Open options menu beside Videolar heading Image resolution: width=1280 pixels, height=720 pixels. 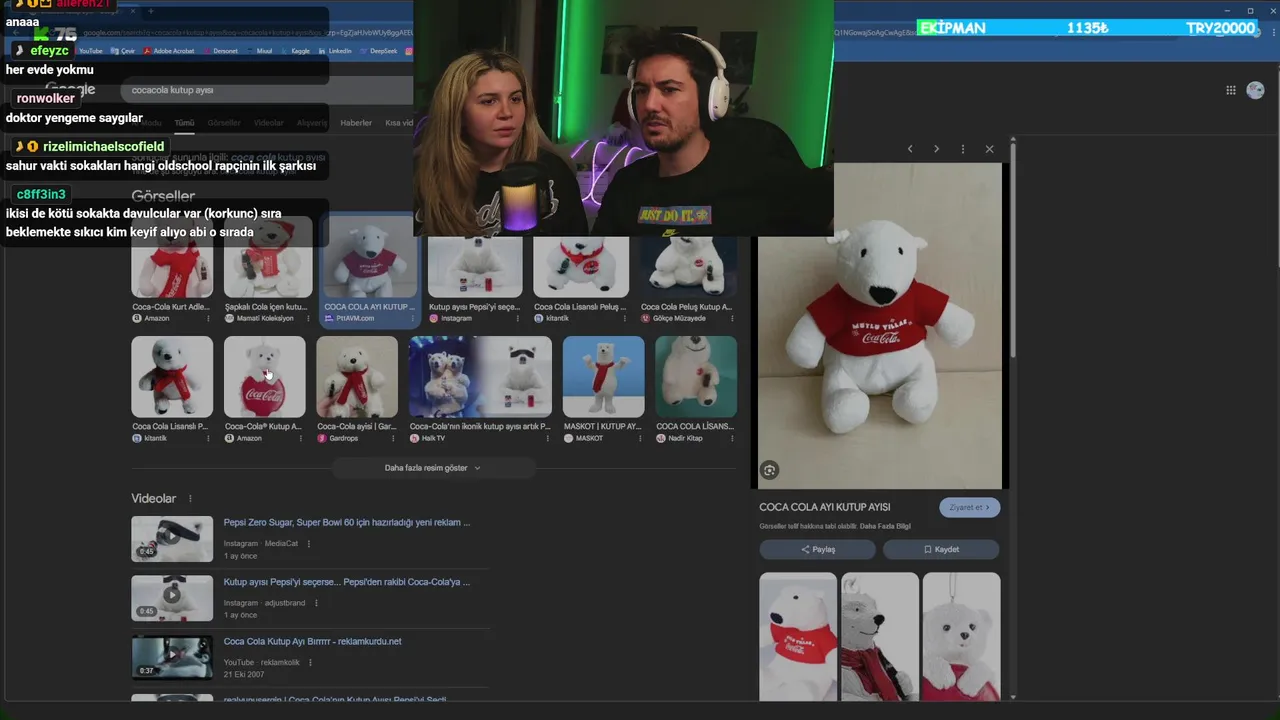[x=190, y=499]
